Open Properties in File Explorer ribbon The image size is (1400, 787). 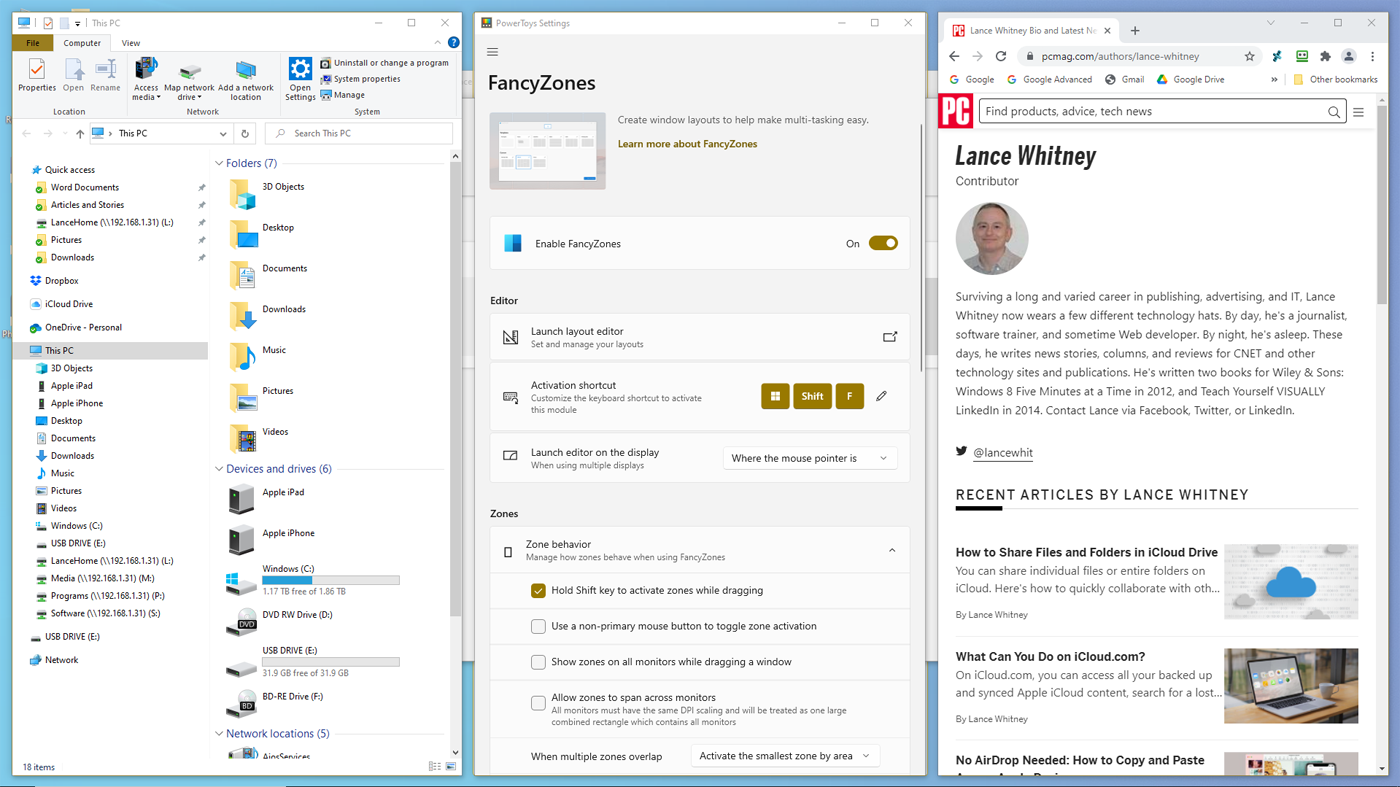(37, 76)
